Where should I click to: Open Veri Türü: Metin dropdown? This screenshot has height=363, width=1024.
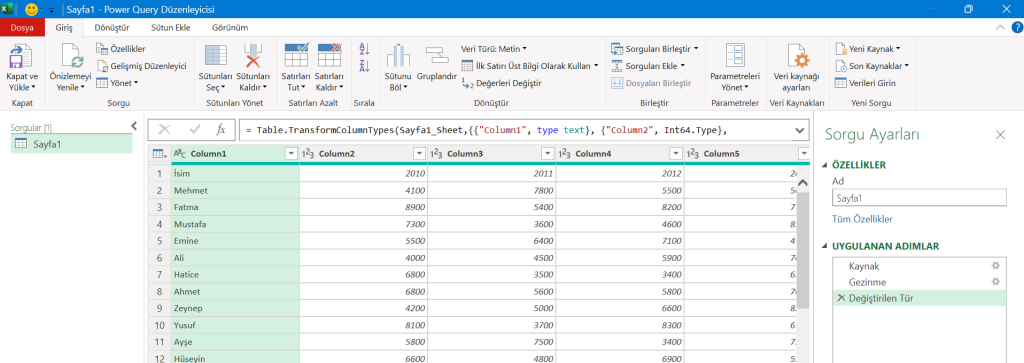coord(494,49)
